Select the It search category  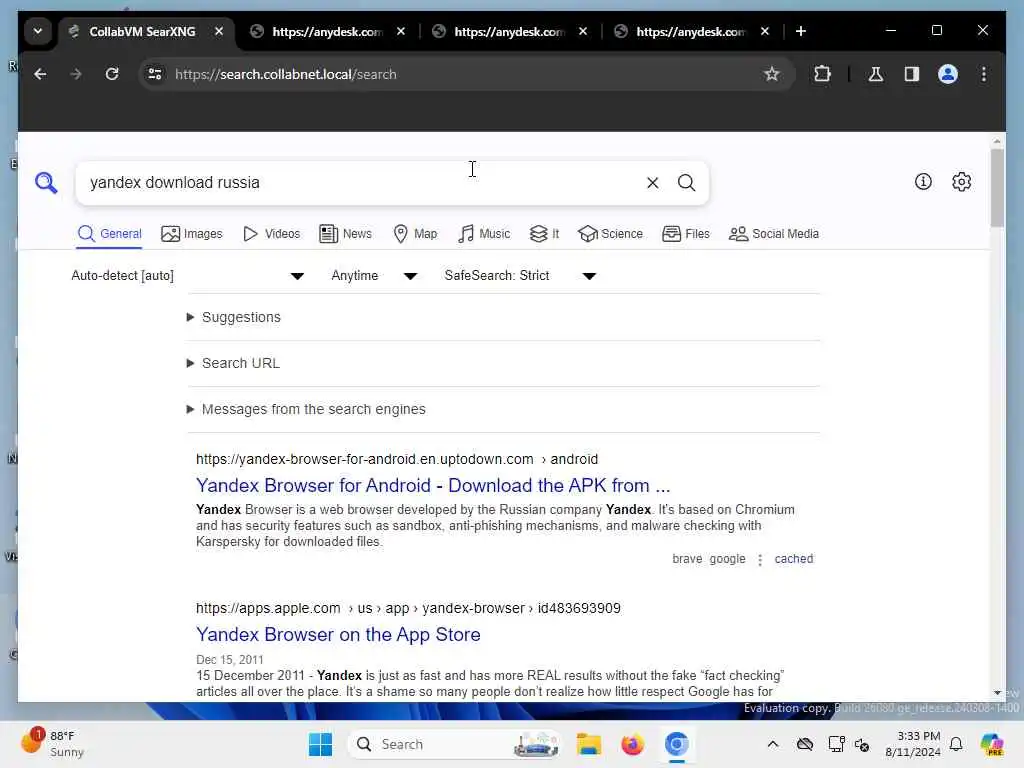[544, 234]
